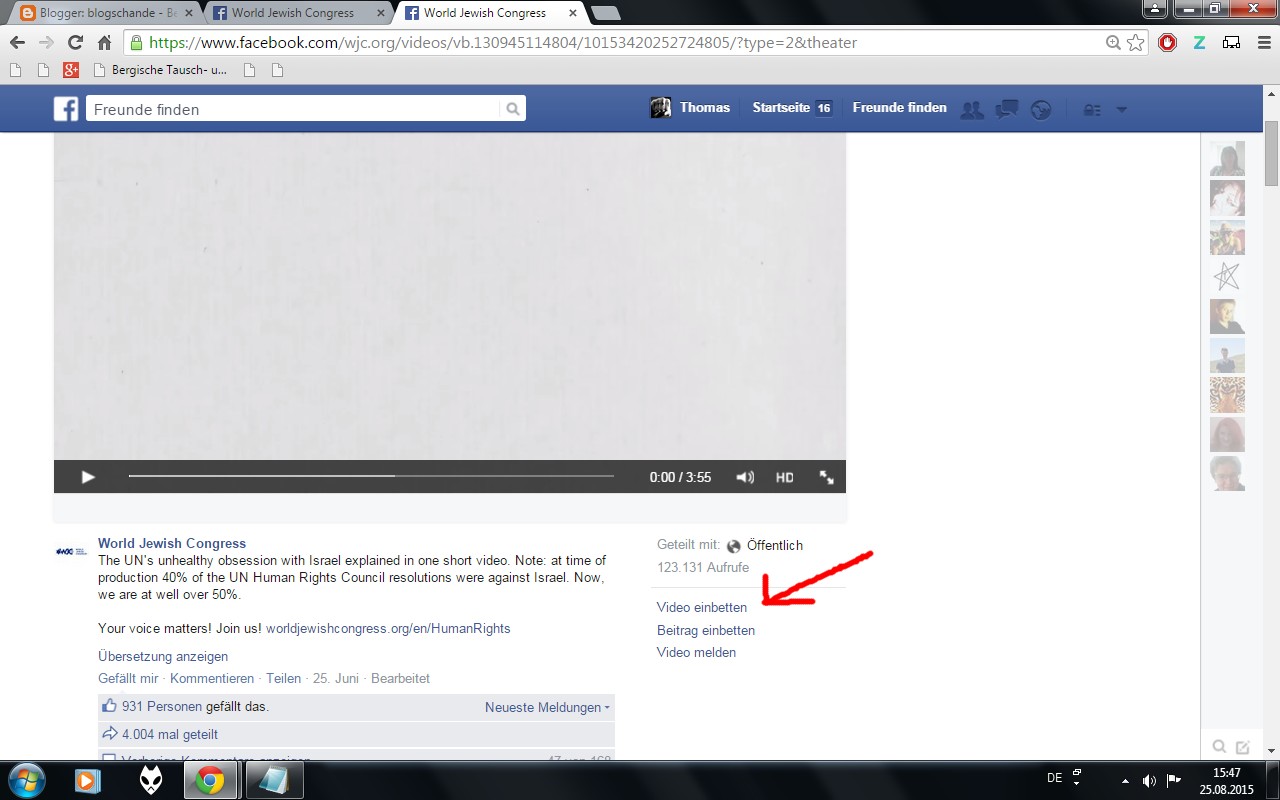The height and width of the screenshot is (800, 1280).
Task: Open a new browser tab
Action: point(605,13)
